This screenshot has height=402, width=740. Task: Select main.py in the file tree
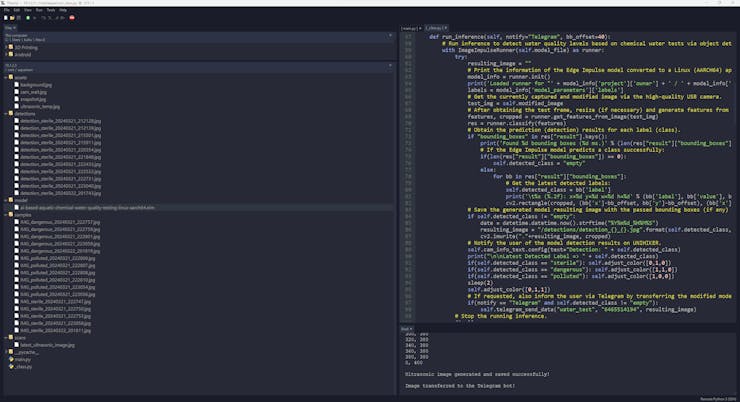point(22,358)
